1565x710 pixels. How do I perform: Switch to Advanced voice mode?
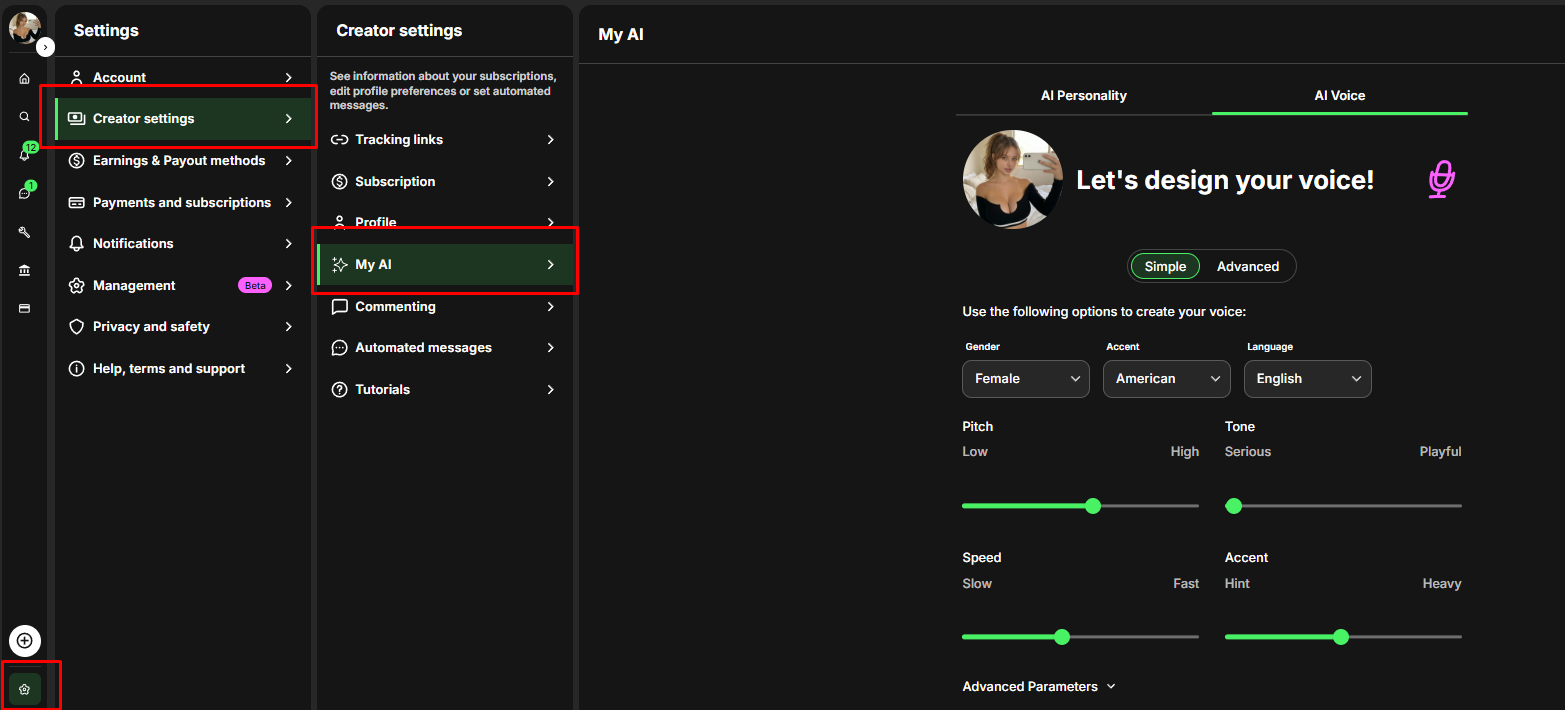pyautogui.click(x=1247, y=266)
